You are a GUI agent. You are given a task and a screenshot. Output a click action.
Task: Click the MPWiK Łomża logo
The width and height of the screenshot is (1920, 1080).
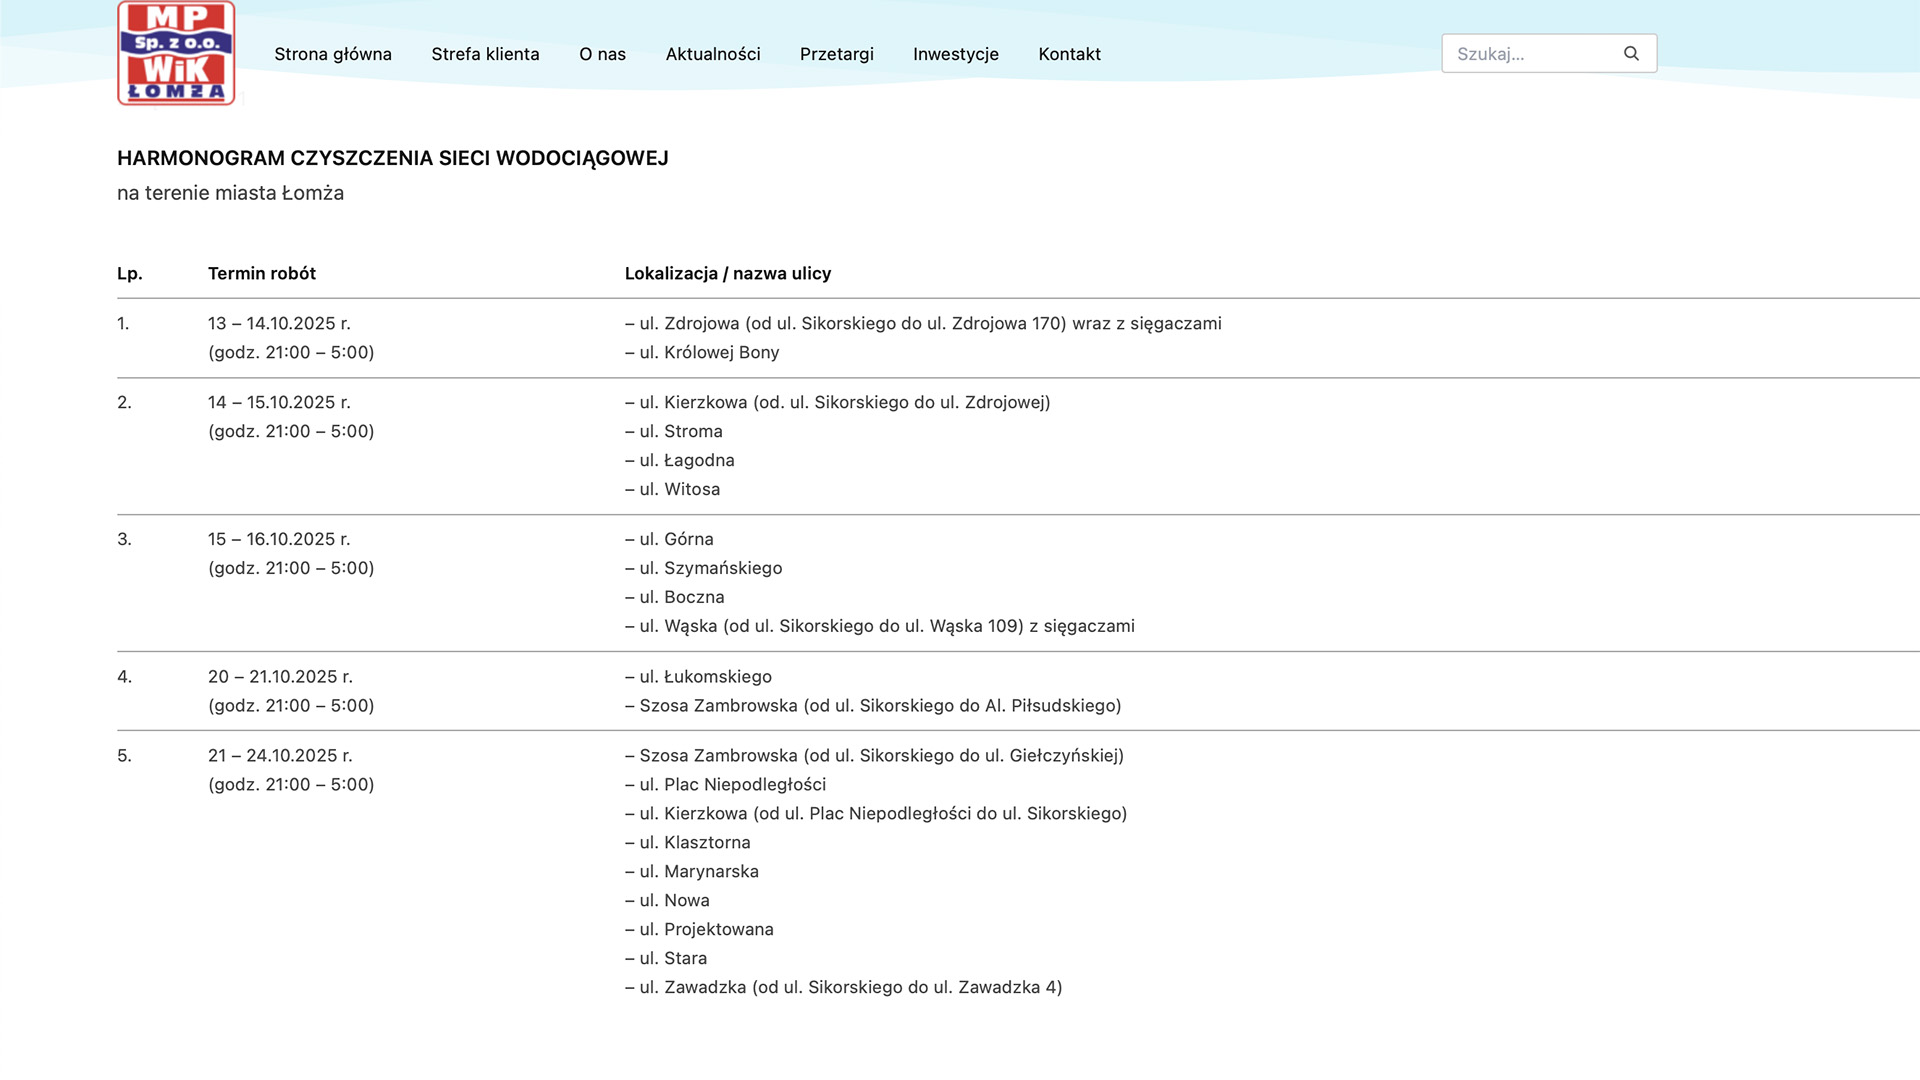tap(176, 53)
